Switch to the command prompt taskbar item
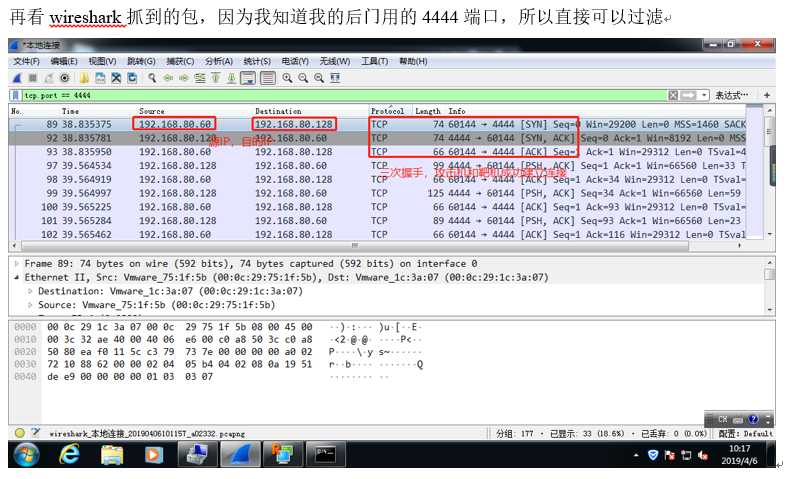Image resolution: width=794 pixels, height=479 pixels. coord(325,454)
